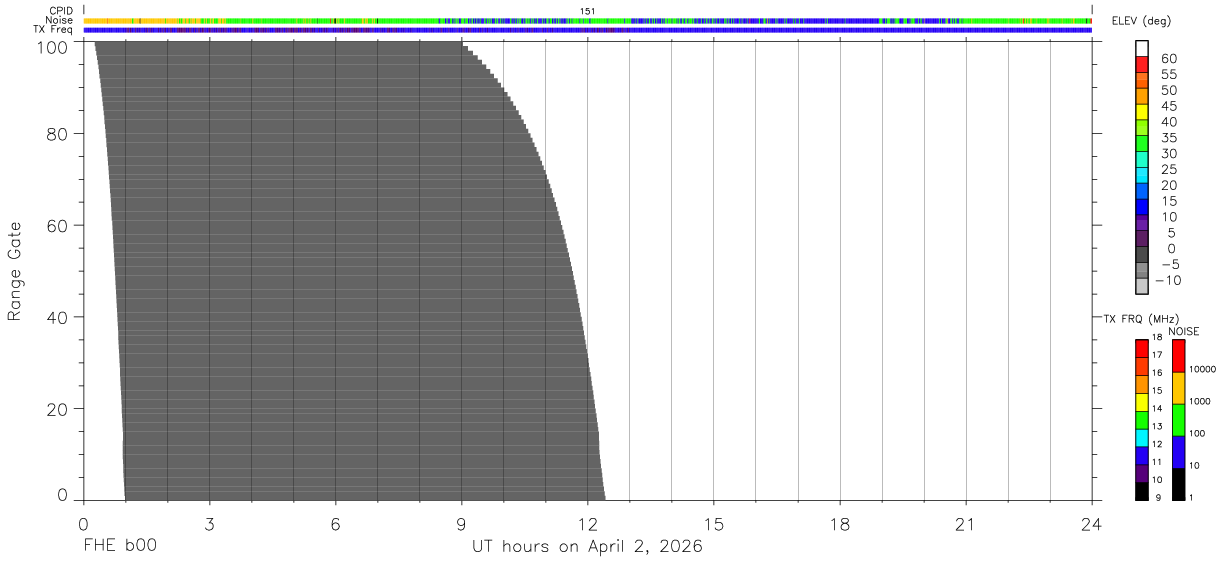This screenshot has height=567, width=1228.
Task: Click the ELEV (deg) colorbar title
Action: coord(1141,21)
